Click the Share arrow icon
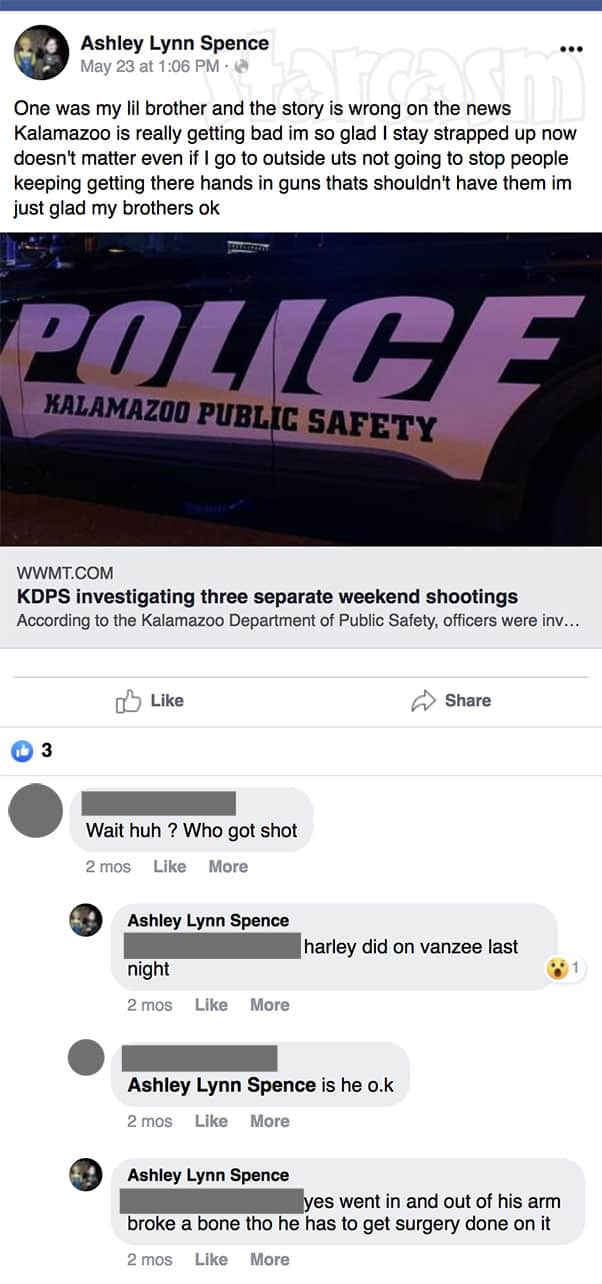Screen dimensions: 602x1284 click(424, 701)
